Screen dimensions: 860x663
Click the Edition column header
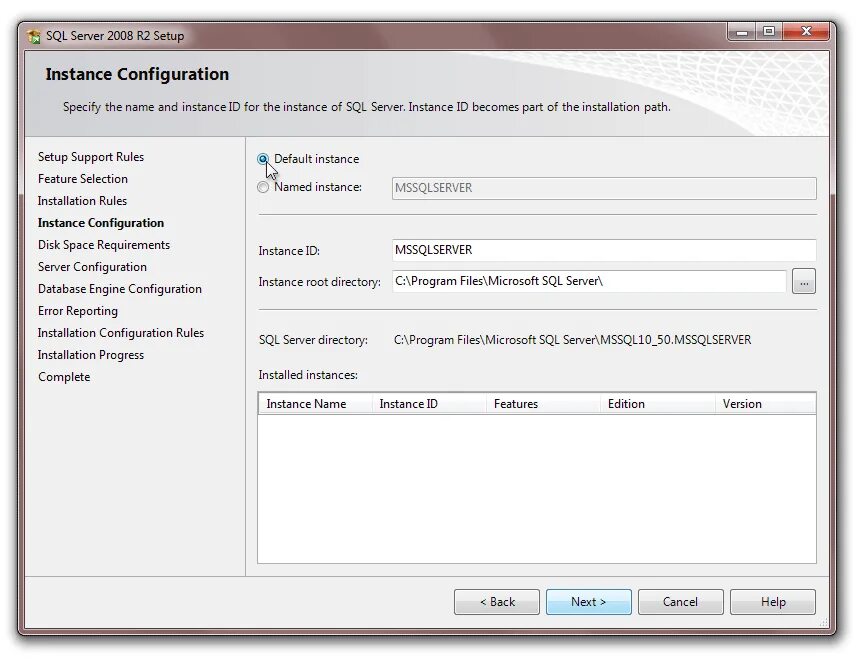658,404
